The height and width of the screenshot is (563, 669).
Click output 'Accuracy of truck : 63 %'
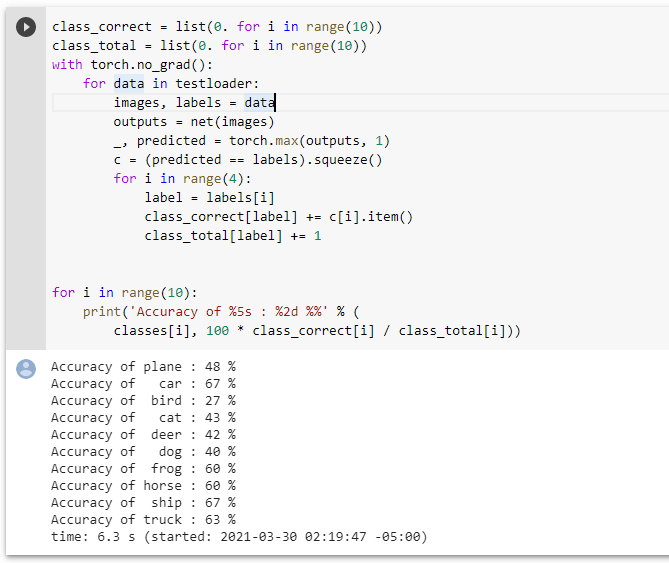click(x=143, y=520)
